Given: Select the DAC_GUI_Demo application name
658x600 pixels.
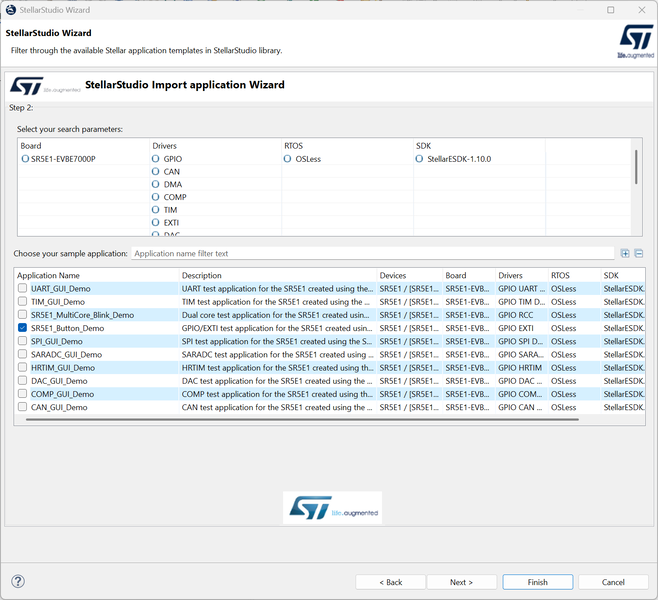Looking at the screenshot, I should pyautogui.click(x=59, y=381).
